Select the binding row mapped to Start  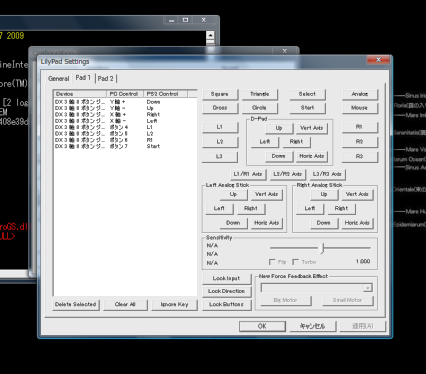(x=125, y=146)
